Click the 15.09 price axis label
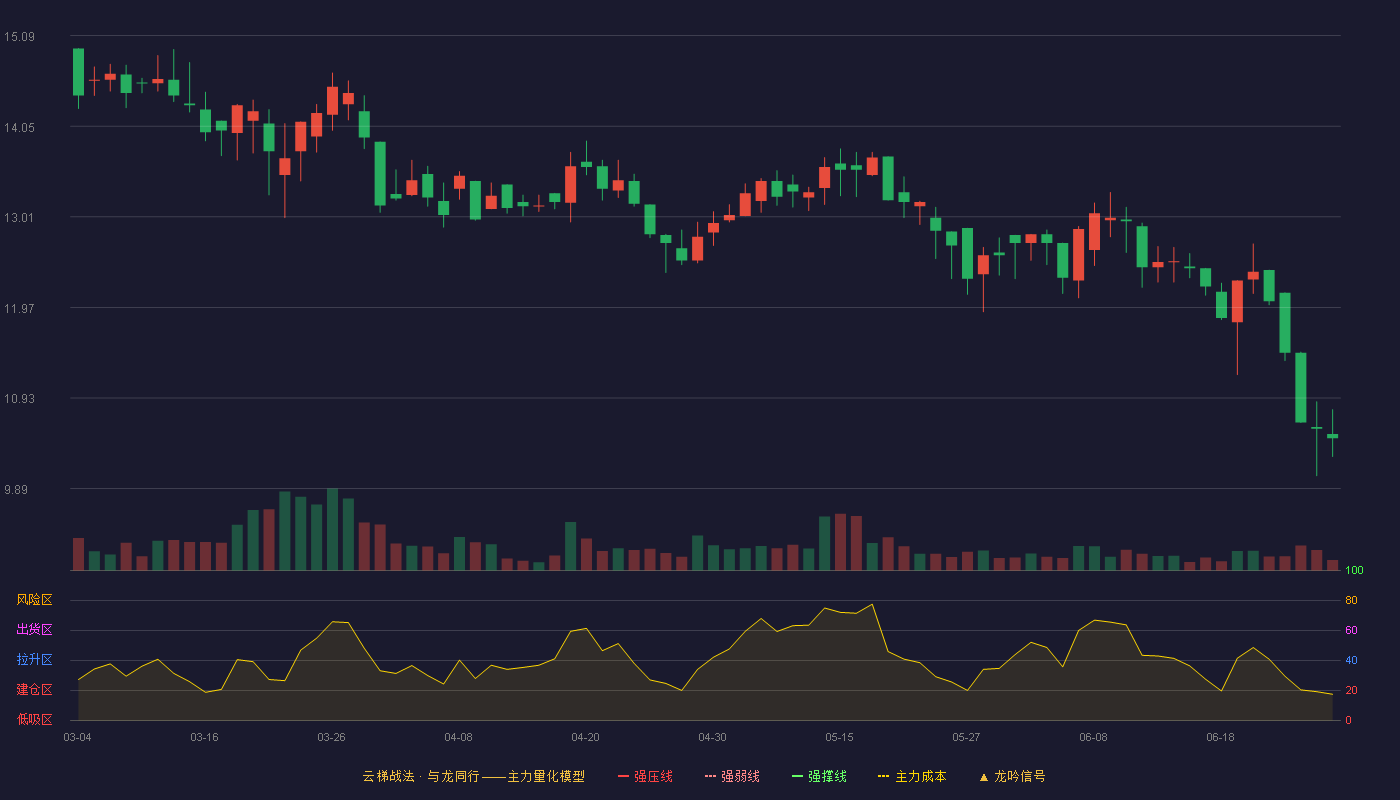This screenshot has width=1400, height=800. pos(19,37)
